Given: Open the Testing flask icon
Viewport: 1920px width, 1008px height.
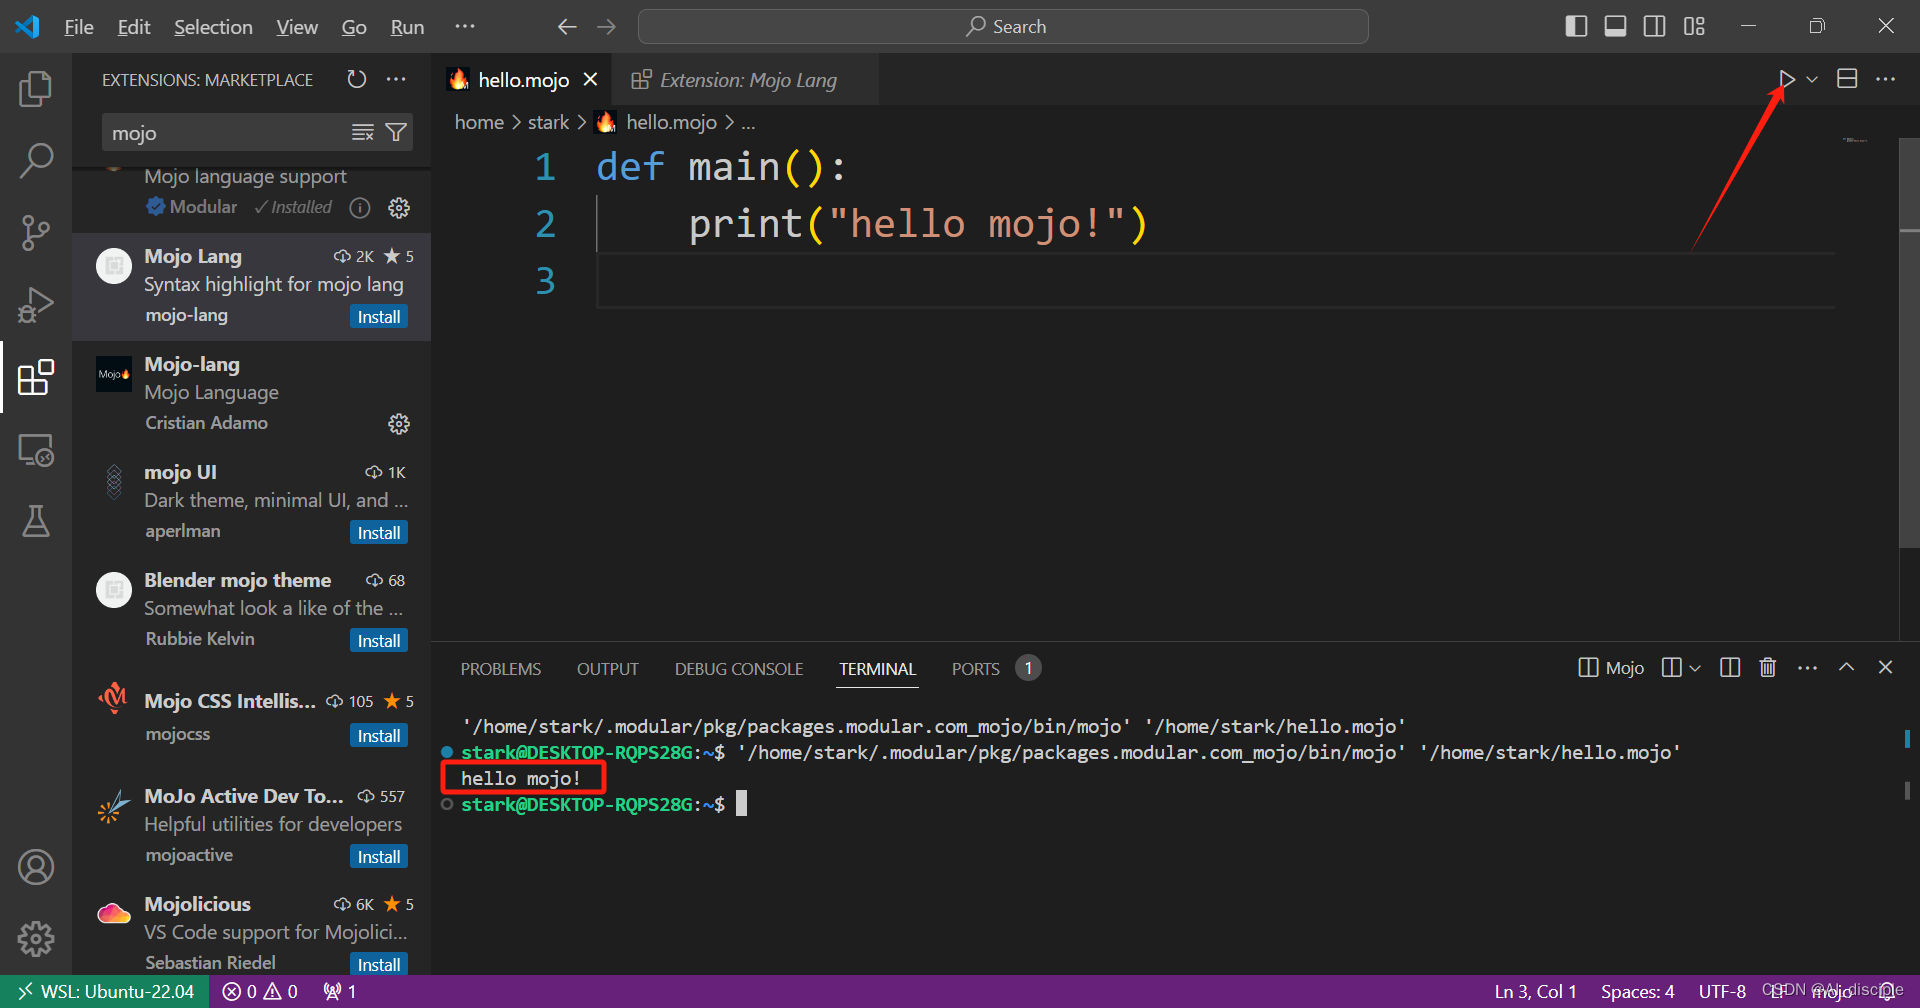Looking at the screenshot, I should [36, 521].
